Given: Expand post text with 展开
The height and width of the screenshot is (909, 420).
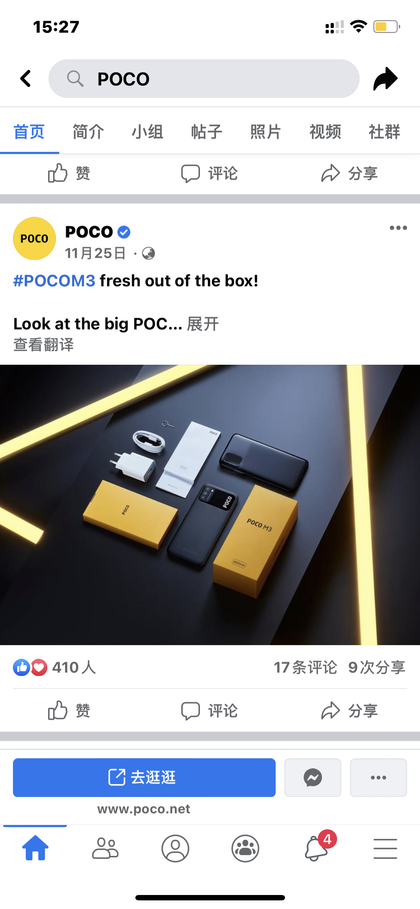Looking at the screenshot, I should [202, 323].
